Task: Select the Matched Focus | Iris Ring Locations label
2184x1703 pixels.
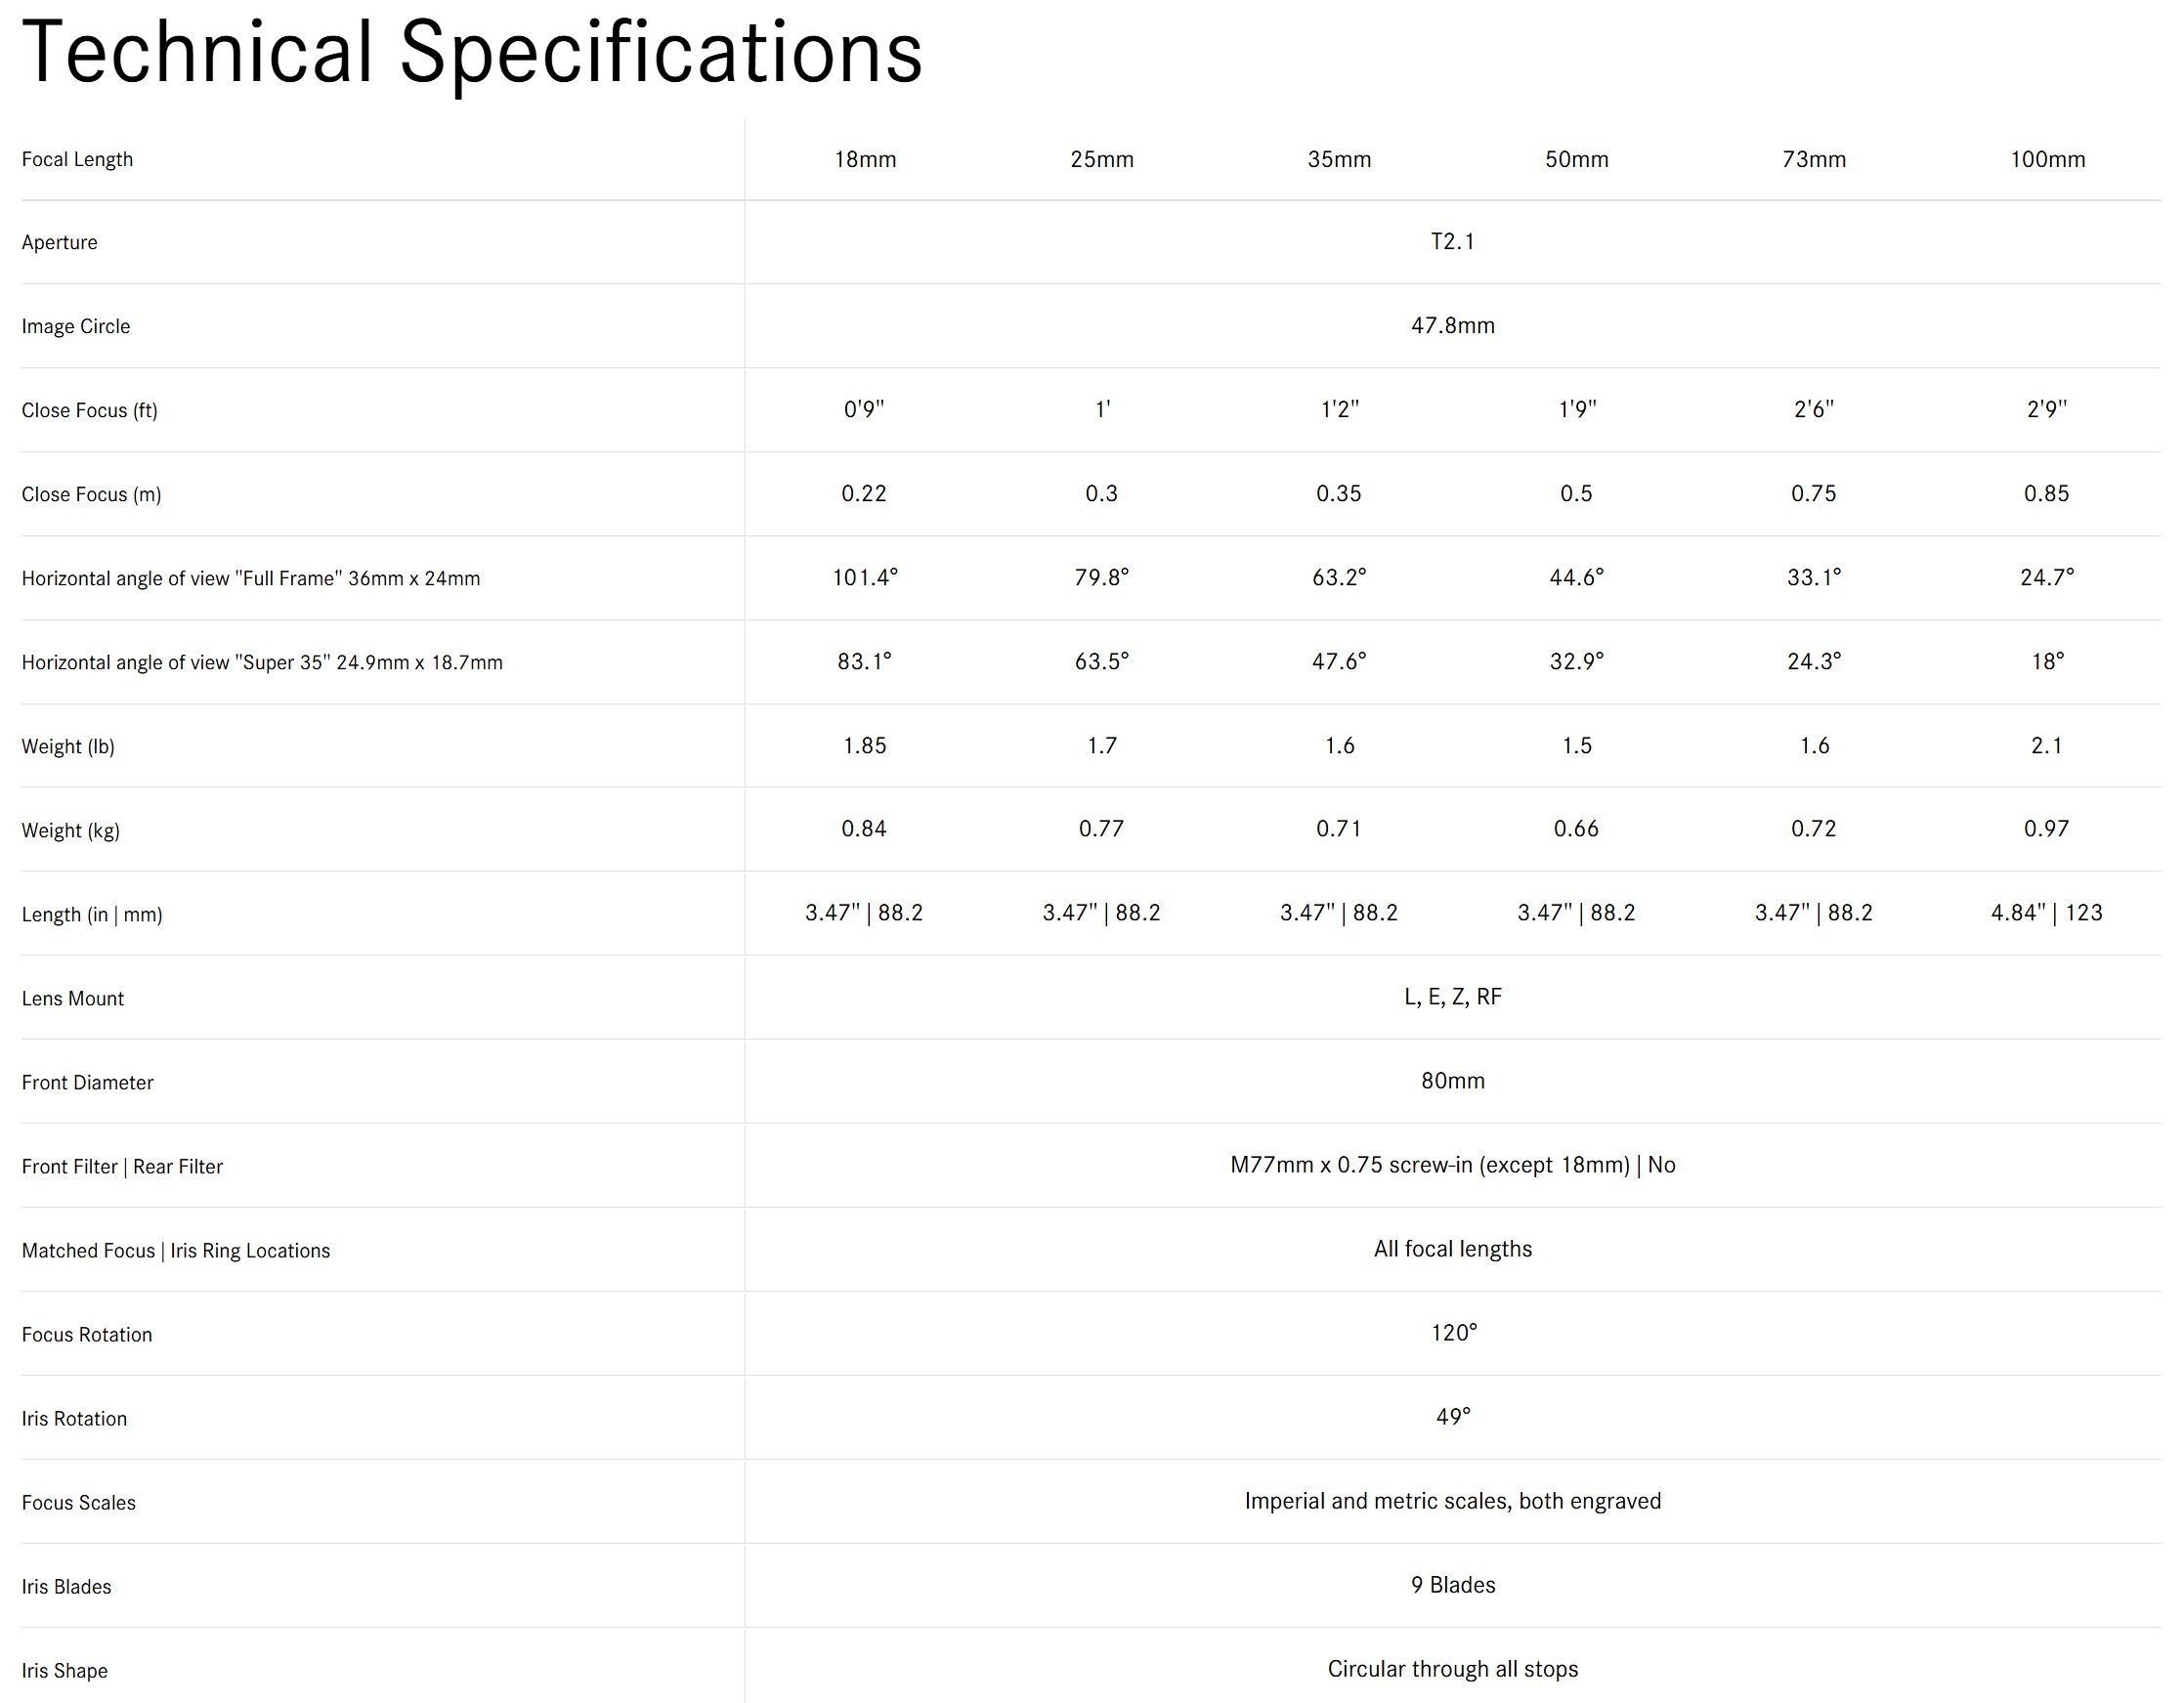Action: (x=176, y=1250)
